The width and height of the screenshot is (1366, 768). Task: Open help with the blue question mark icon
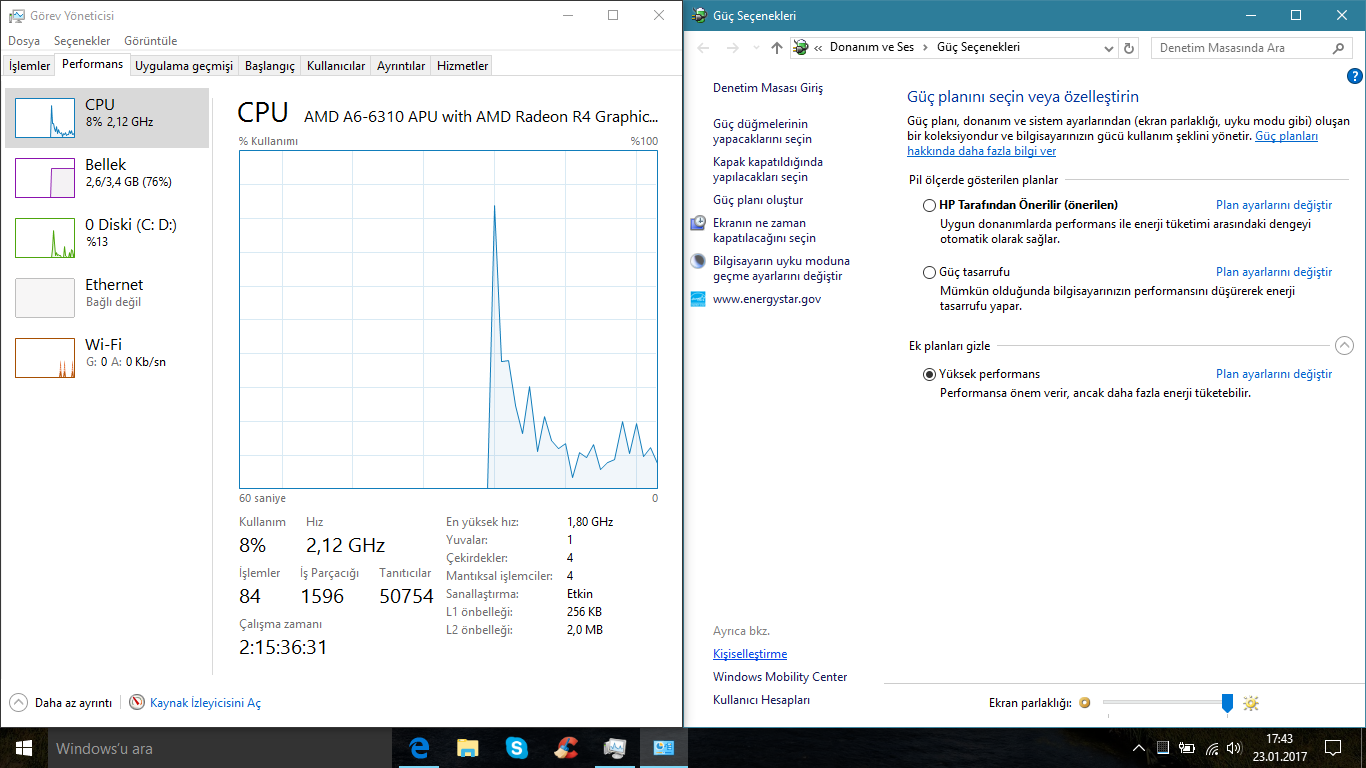coord(1355,76)
